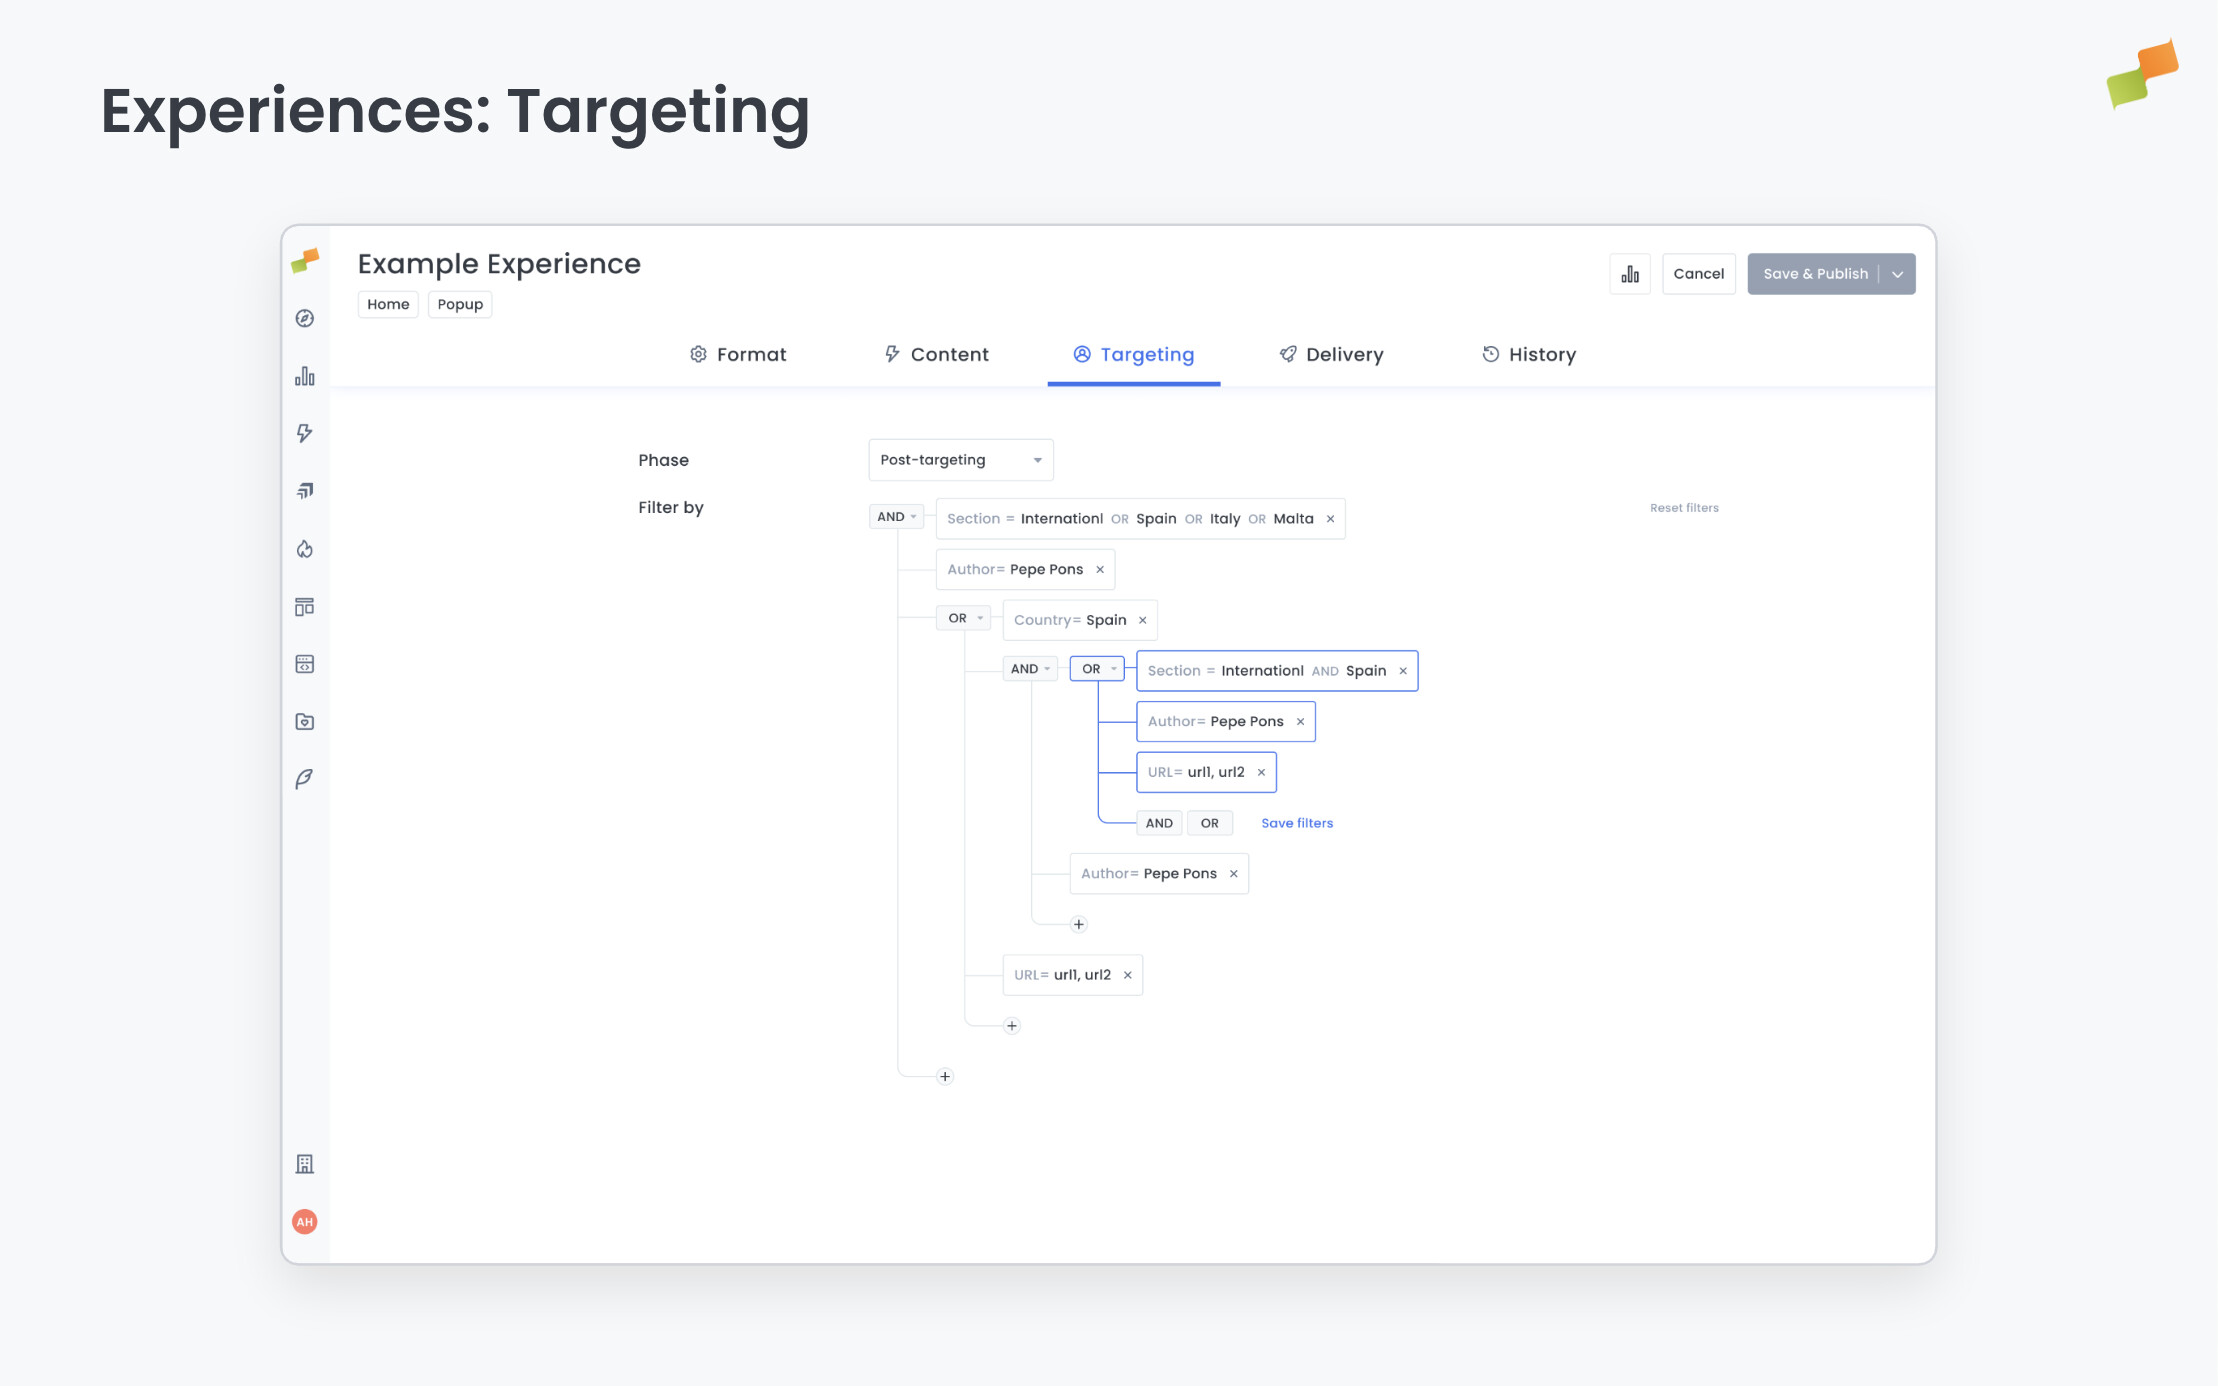This screenshot has width=2218, height=1386.
Task: Click the Save filters link
Action: pyautogui.click(x=1297, y=822)
